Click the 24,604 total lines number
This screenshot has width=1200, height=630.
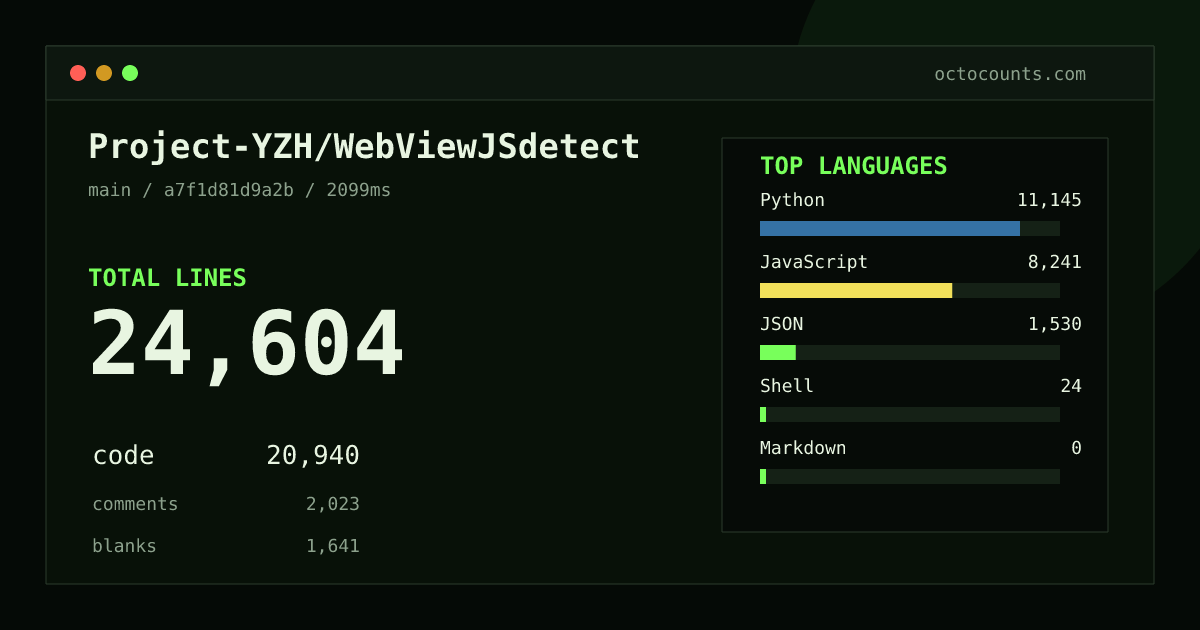pos(246,344)
